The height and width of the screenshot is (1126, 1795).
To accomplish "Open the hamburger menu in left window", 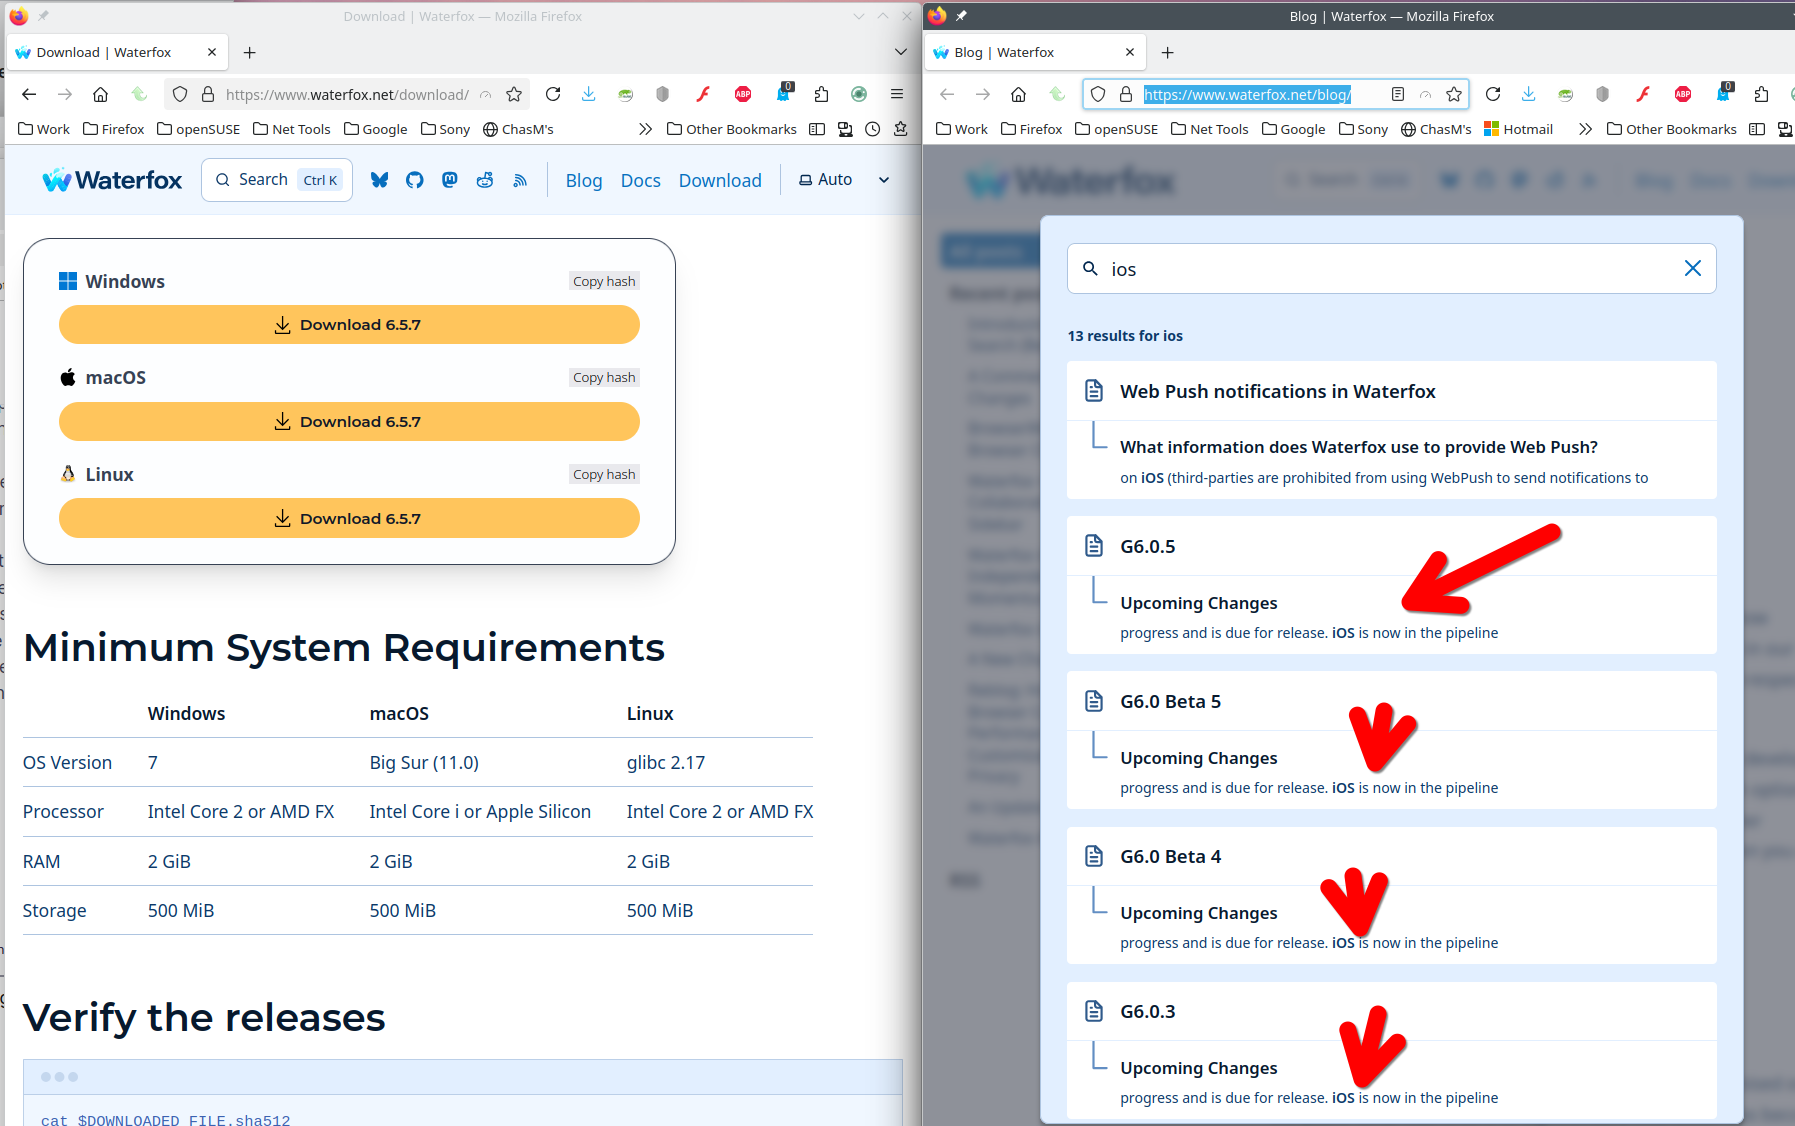I will pyautogui.click(x=897, y=94).
